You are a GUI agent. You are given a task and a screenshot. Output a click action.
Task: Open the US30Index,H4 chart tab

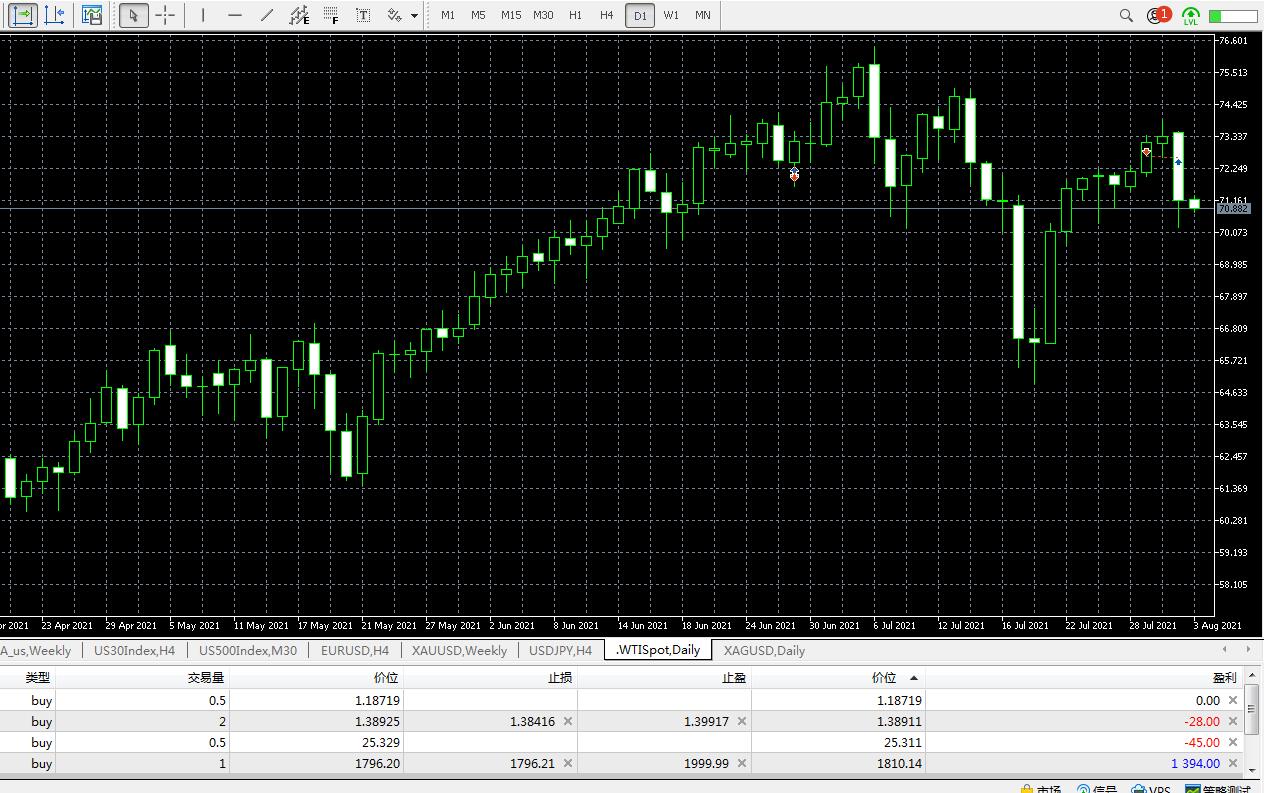[x=134, y=650]
